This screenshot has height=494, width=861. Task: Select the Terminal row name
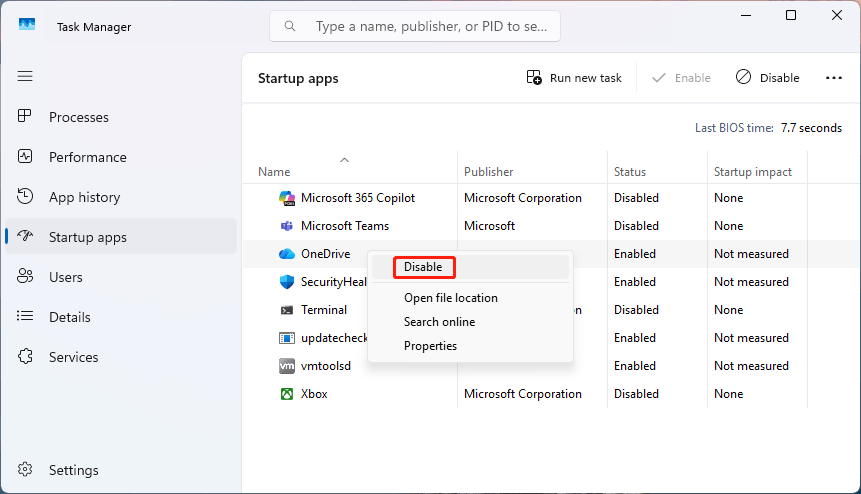click(x=324, y=310)
